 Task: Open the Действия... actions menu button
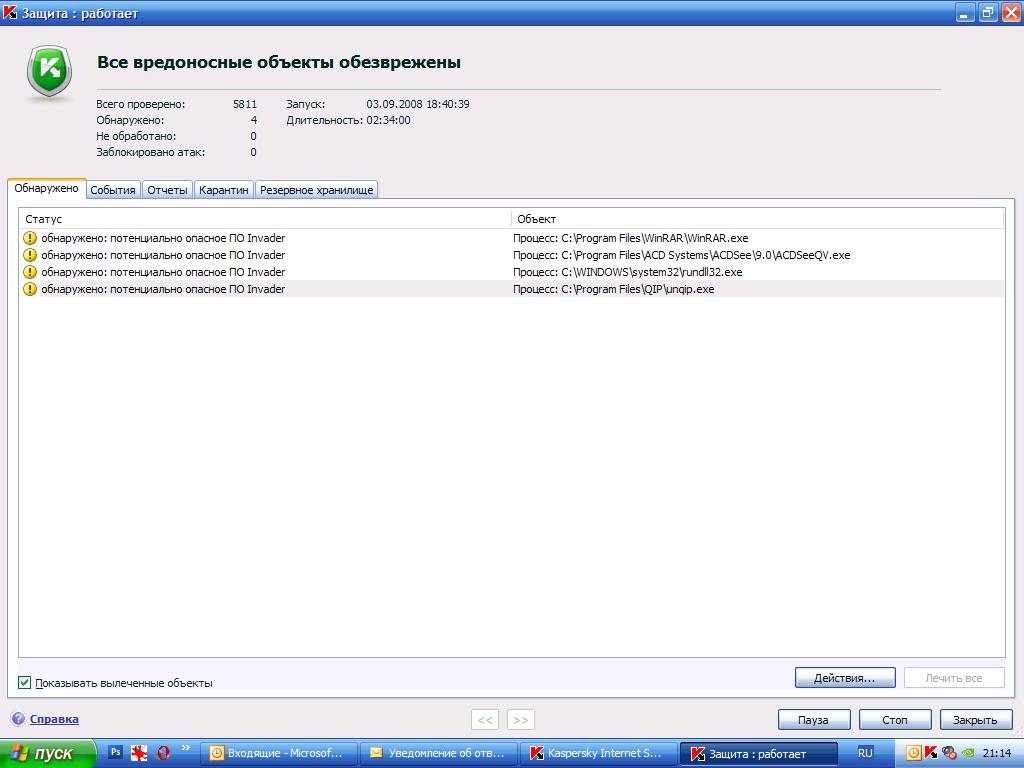pyautogui.click(x=844, y=678)
